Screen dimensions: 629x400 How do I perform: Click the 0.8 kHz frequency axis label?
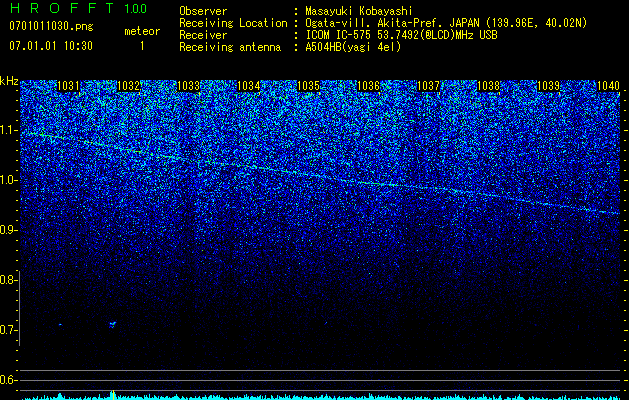coord(8,280)
